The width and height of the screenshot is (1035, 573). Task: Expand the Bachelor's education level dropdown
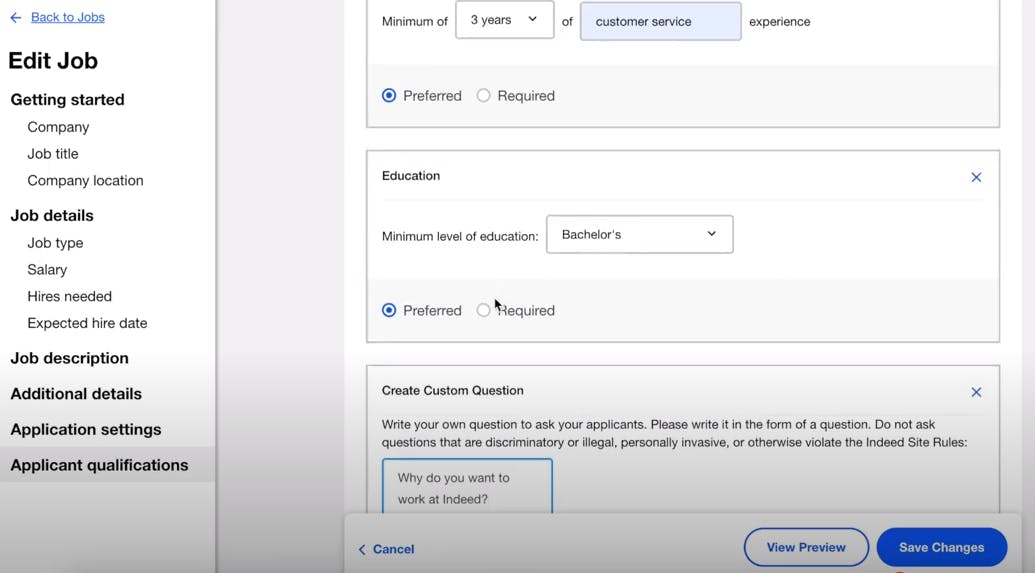(639, 235)
